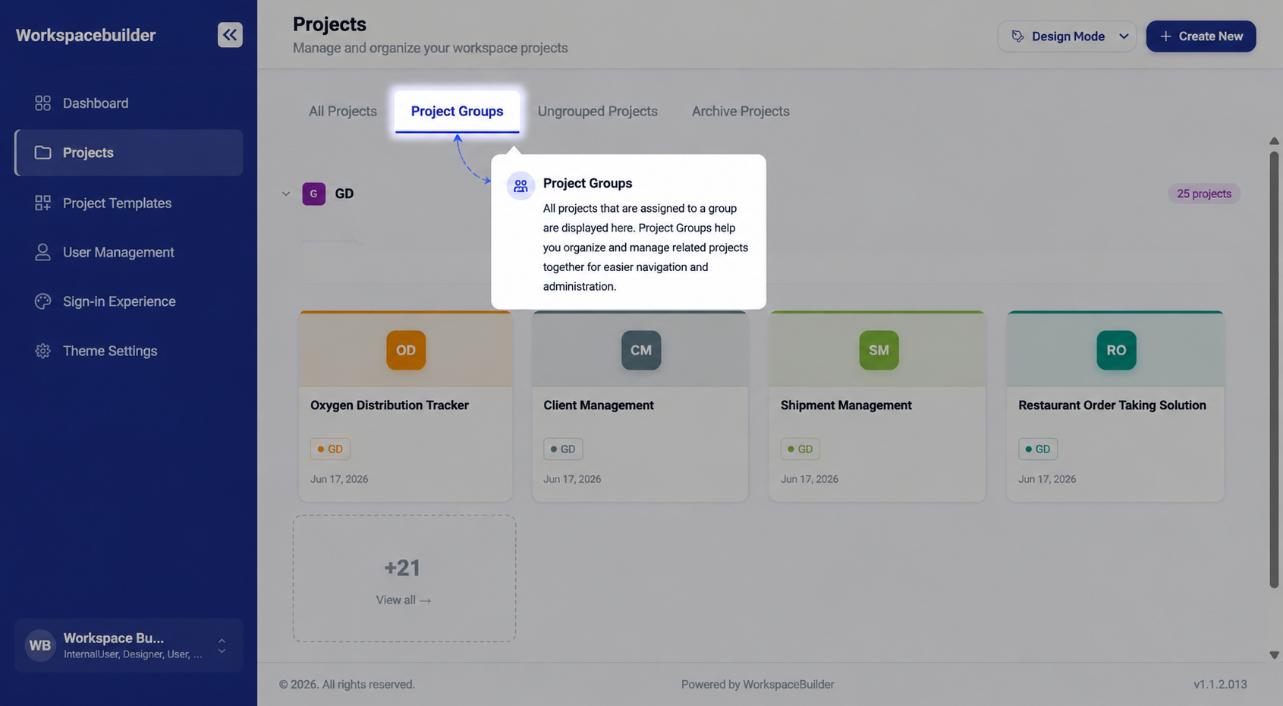Collapse the sidebar with double-chevron icon
This screenshot has height=706, width=1283.
(230, 35)
